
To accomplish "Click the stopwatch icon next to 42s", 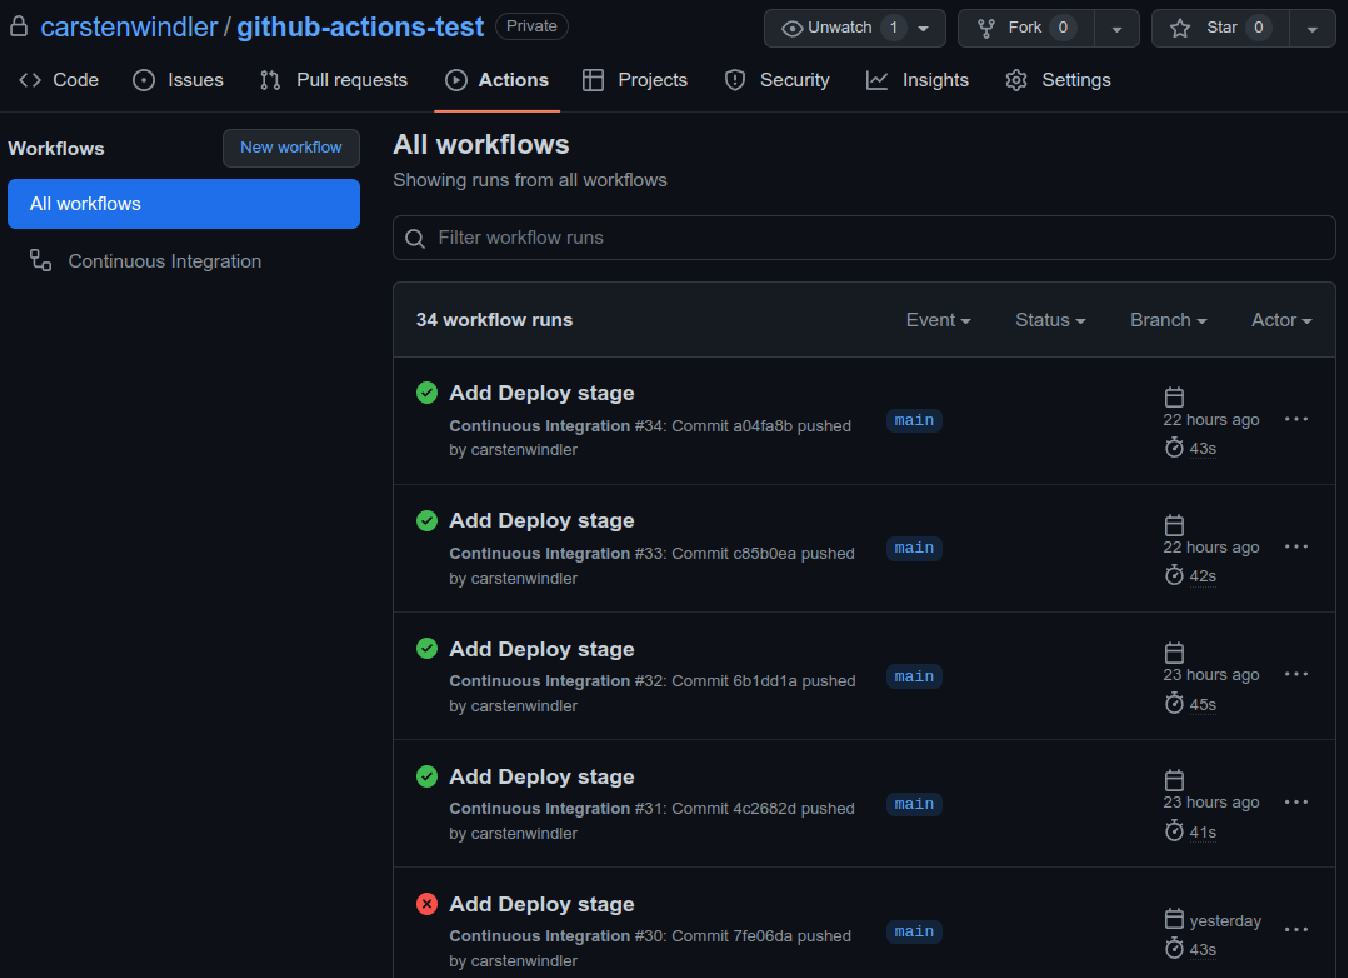I will pyautogui.click(x=1174, y=575).
